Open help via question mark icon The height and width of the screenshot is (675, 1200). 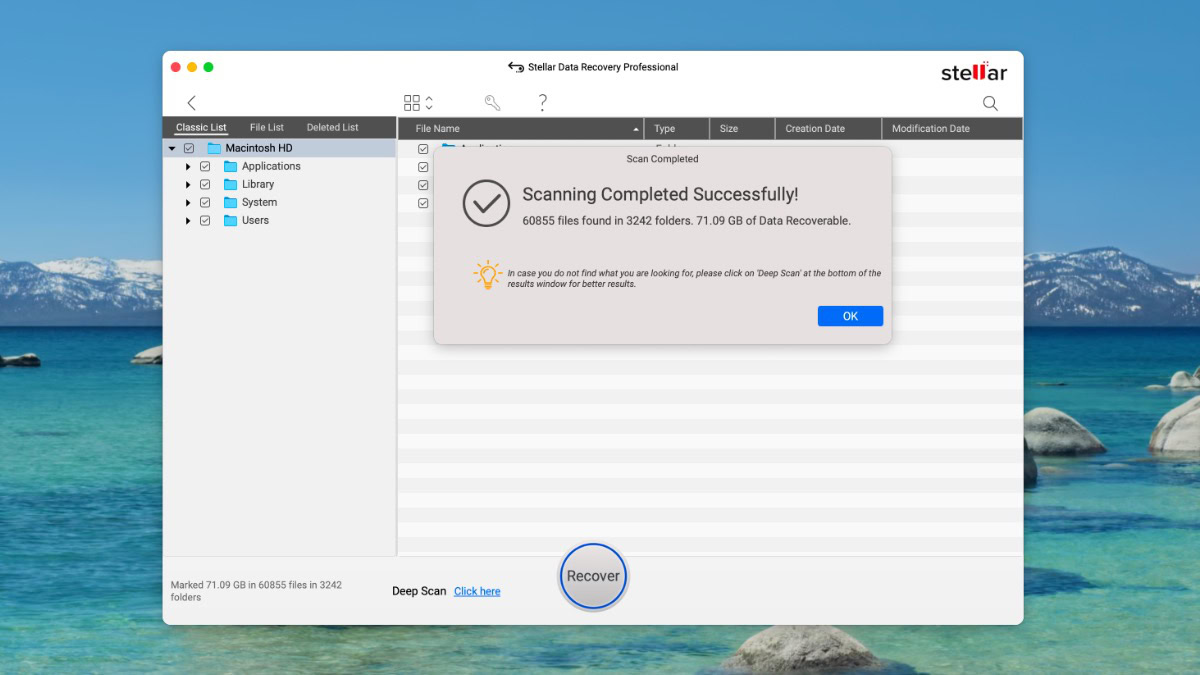tap(543, 102)
